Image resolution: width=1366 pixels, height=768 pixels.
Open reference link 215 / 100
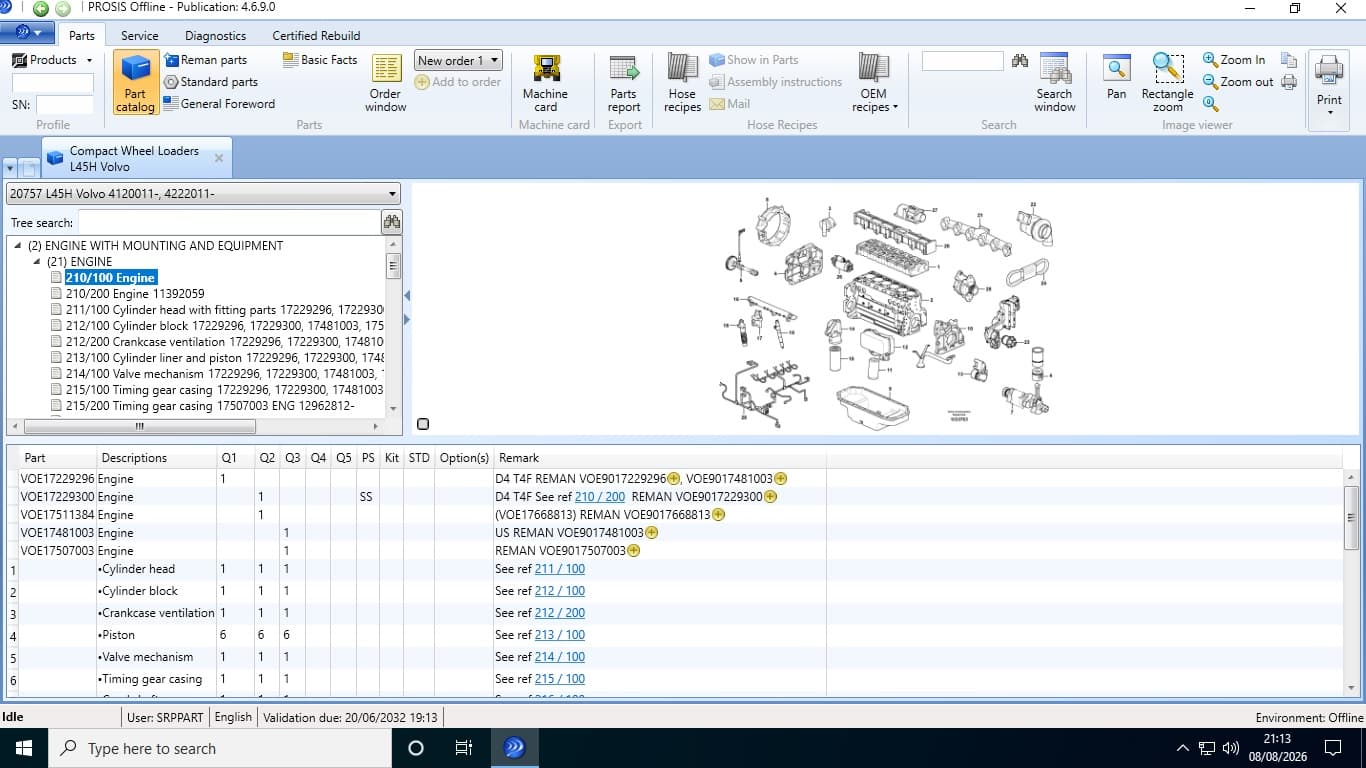(x=560, y=679)
